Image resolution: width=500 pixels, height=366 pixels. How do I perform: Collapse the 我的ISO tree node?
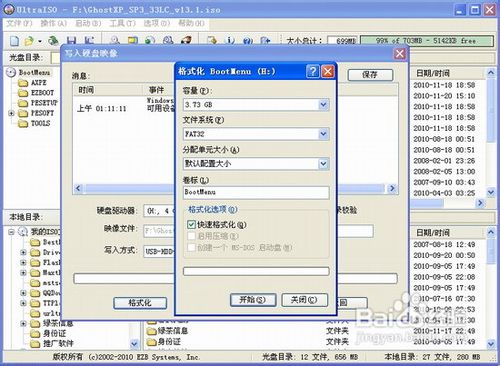(11, 231)
